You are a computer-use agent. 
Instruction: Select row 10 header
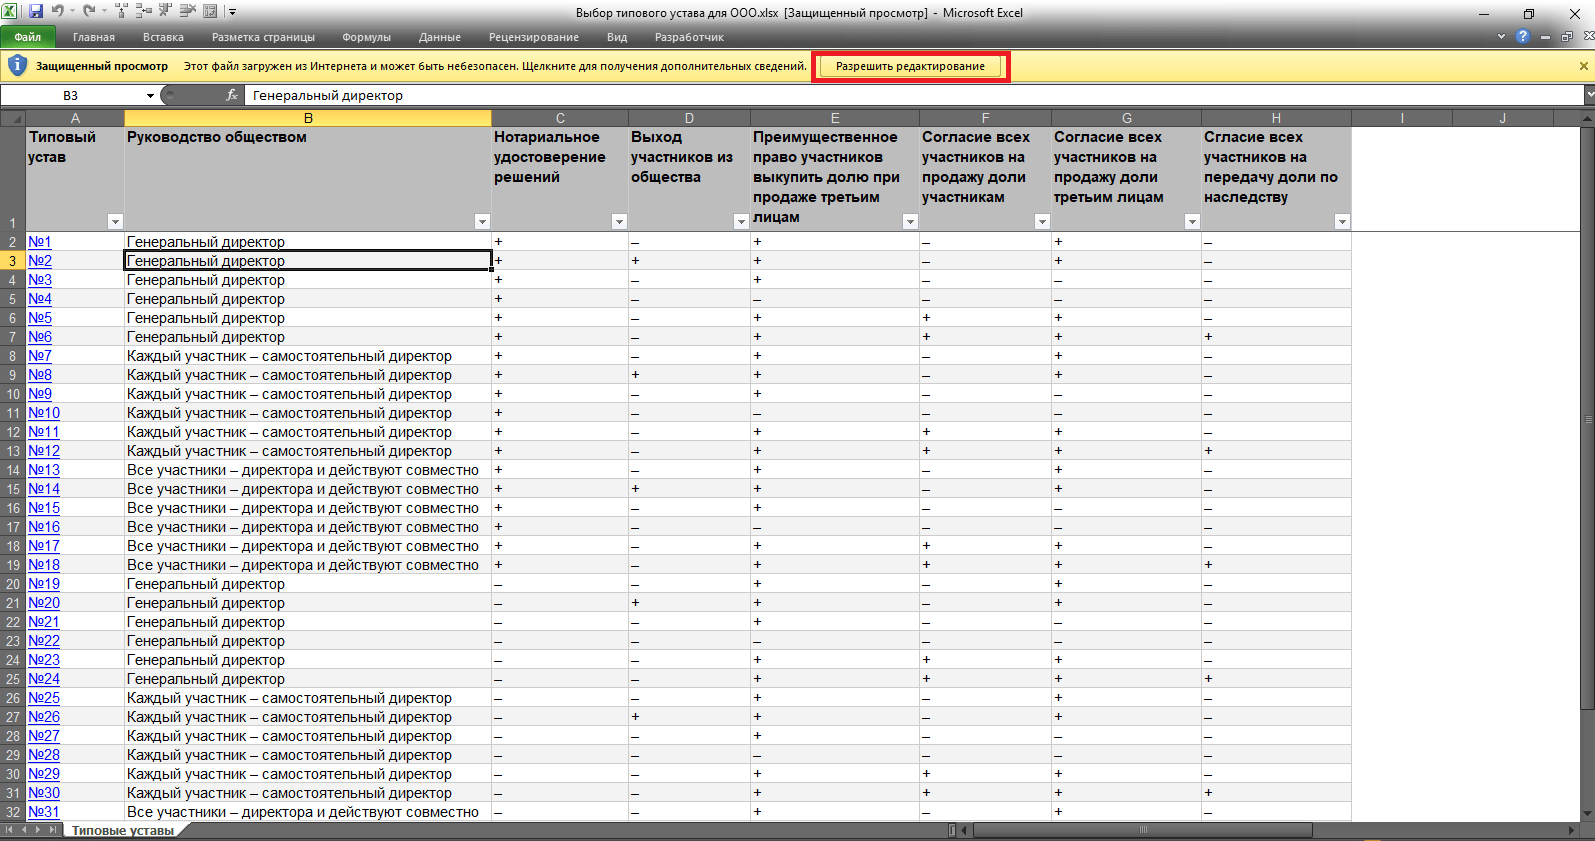point(12,394)
